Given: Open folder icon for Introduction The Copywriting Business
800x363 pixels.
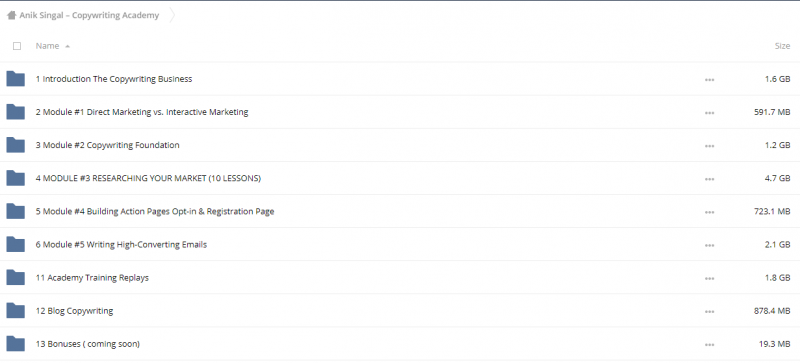Looking at the screenshot, I should pyautogui.click(x=15, y=79).
